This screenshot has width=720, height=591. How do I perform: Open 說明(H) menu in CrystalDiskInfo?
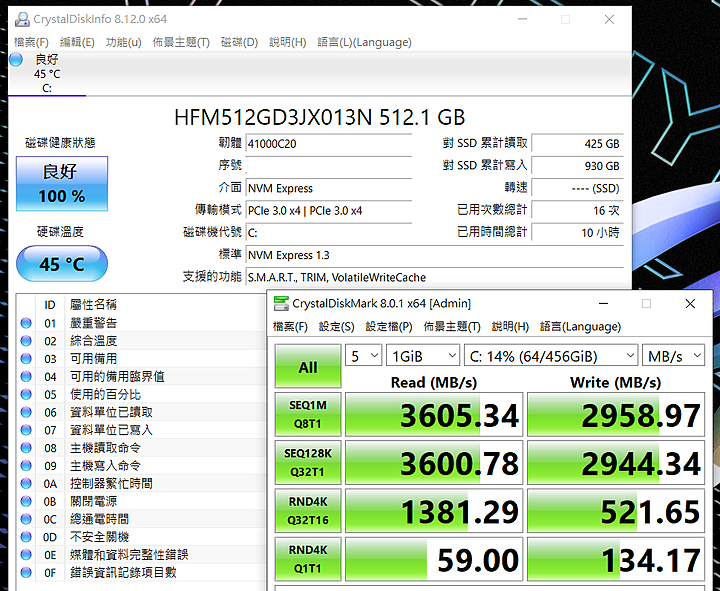coord(287,42)
